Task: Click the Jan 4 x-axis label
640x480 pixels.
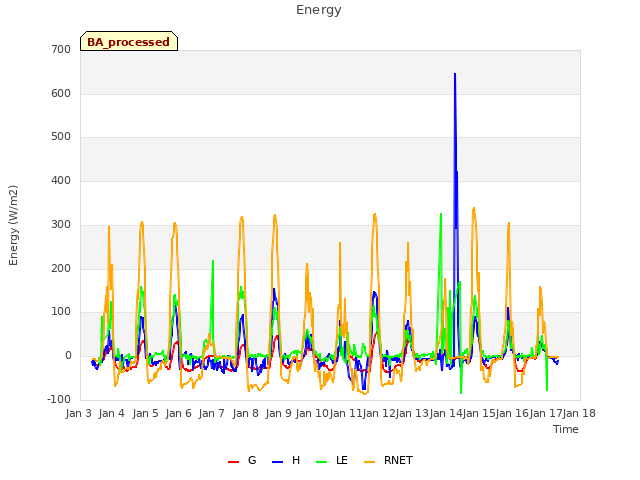Action: (x=112, y=413)
